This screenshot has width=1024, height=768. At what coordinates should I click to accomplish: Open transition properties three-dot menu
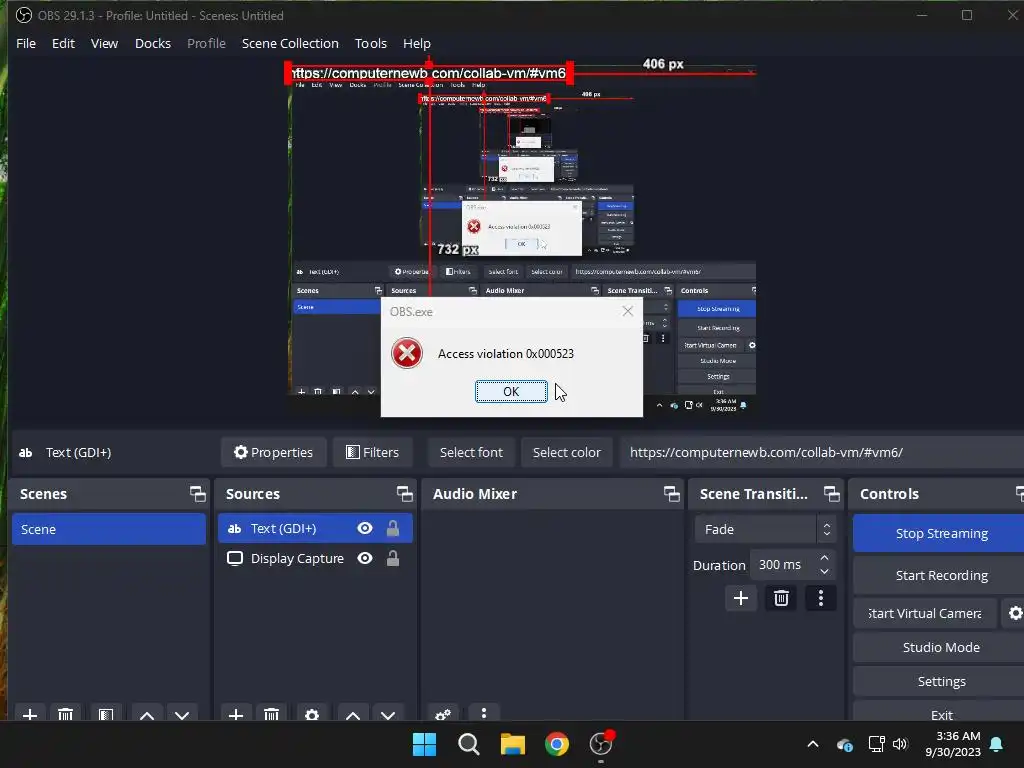(x=821, y=598)
